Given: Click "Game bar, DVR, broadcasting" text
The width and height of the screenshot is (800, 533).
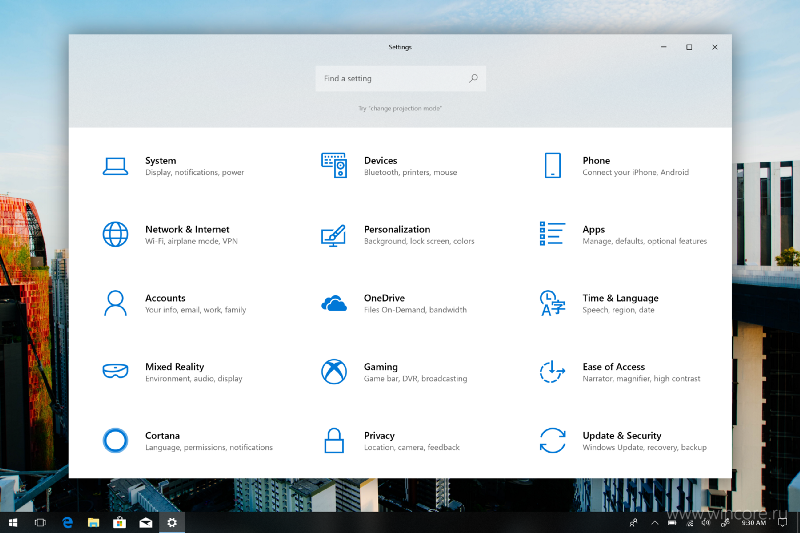Looking at the screenshot, I should click(416, 378).
